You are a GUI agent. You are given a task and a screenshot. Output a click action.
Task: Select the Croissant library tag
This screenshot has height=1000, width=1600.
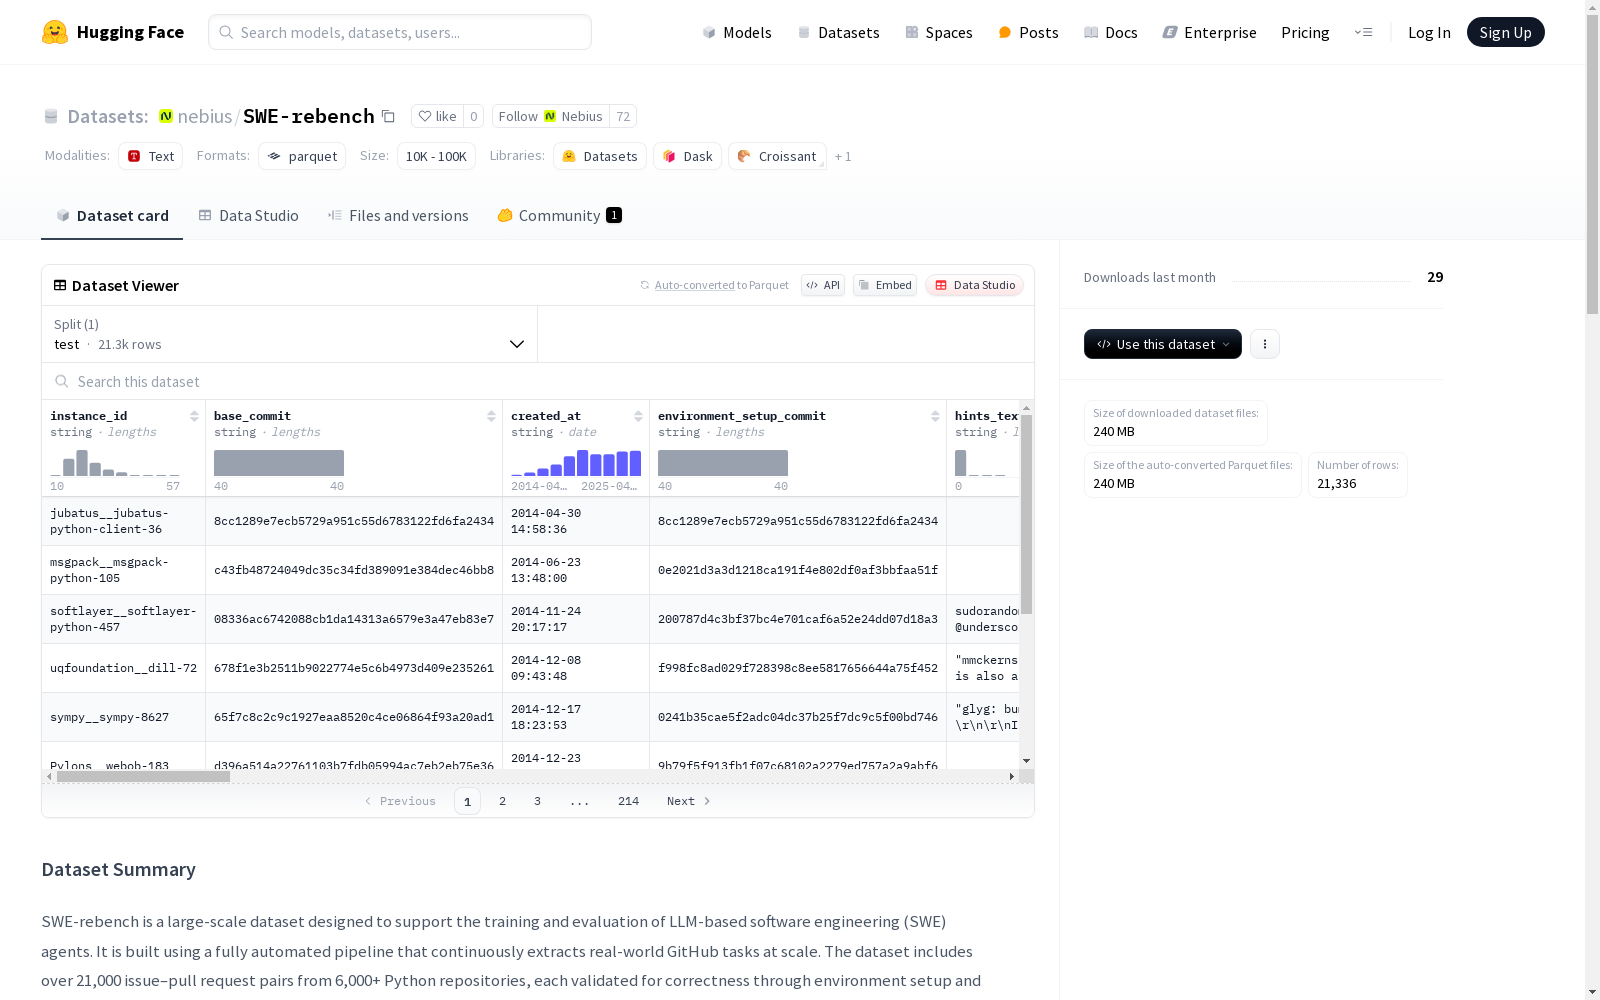pyautogui.click(x=778, y=156)
